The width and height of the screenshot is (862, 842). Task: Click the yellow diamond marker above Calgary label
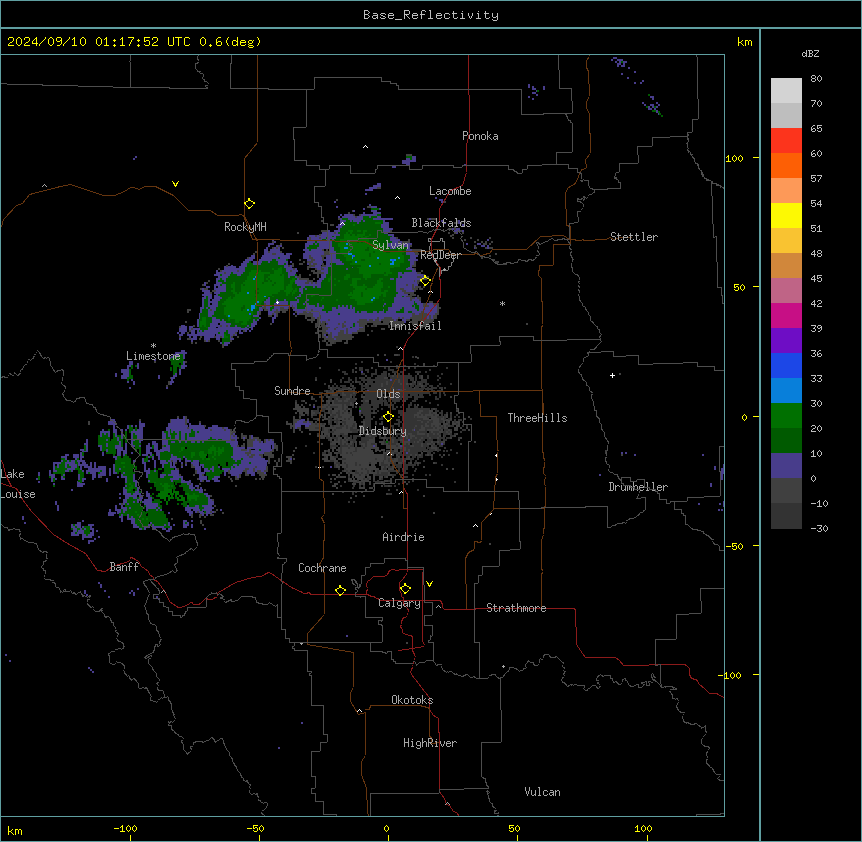pyautogui.click(x=405, y=589)
